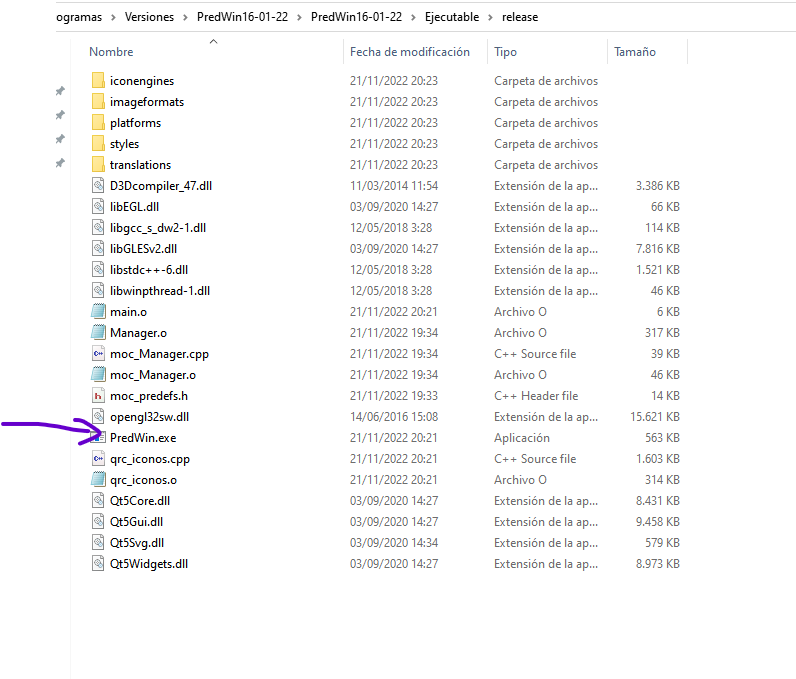
Task: Expand the chevron after ogramas breadcrumb
Action: [113, 17]
